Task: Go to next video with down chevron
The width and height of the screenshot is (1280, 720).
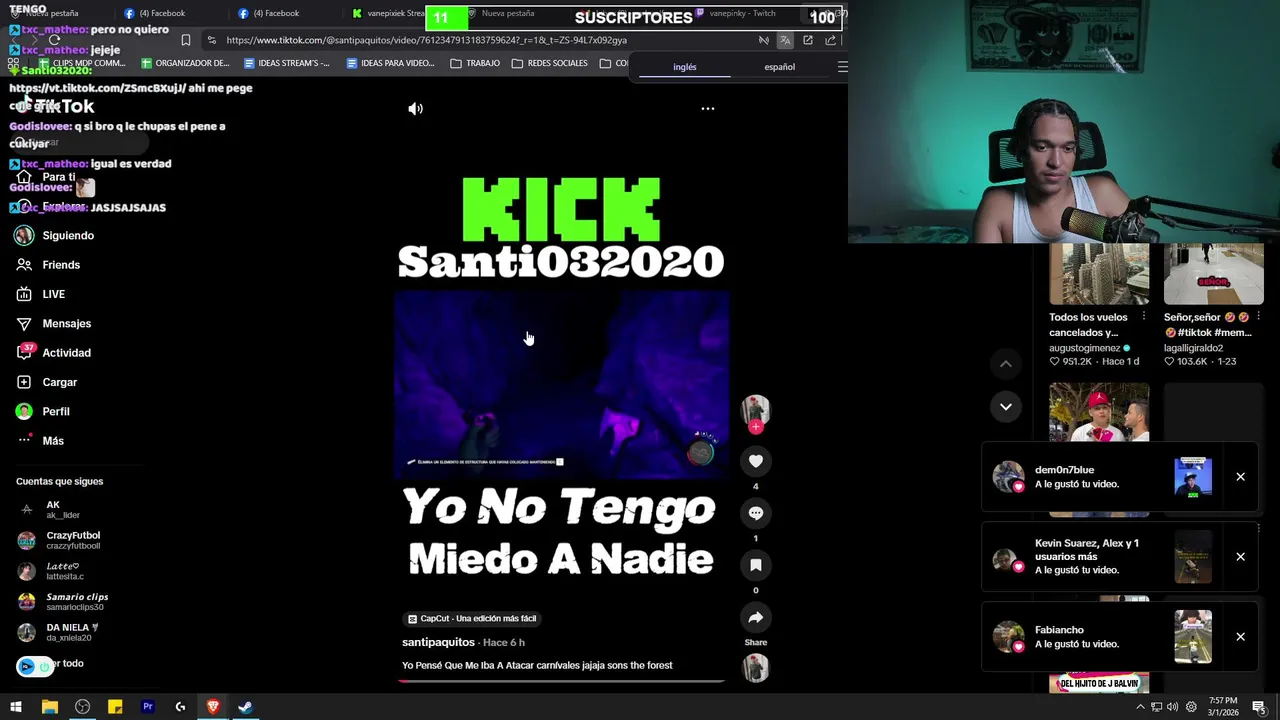Action: 1005,406
